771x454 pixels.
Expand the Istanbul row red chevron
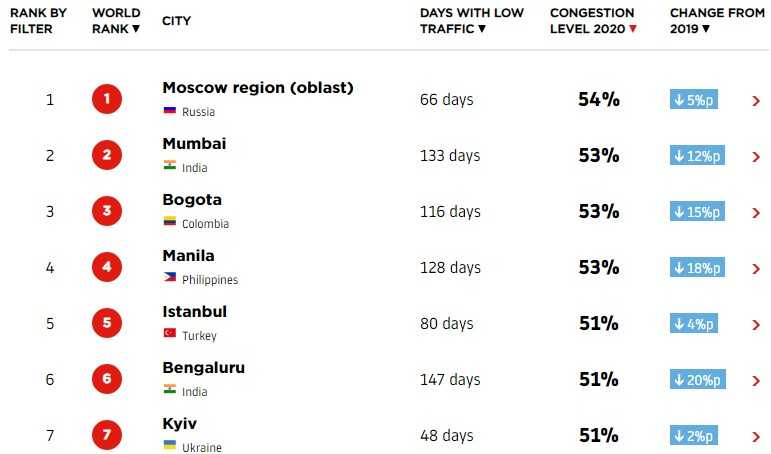click(x=756, y=325)
